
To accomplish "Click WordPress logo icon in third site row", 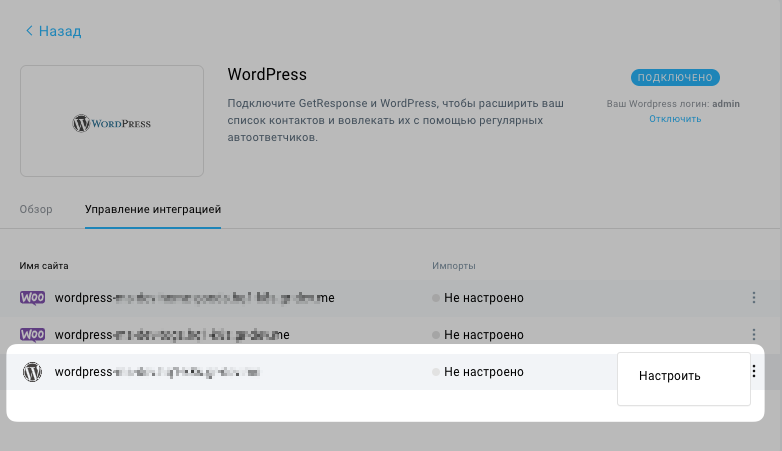I will (32, 372).
